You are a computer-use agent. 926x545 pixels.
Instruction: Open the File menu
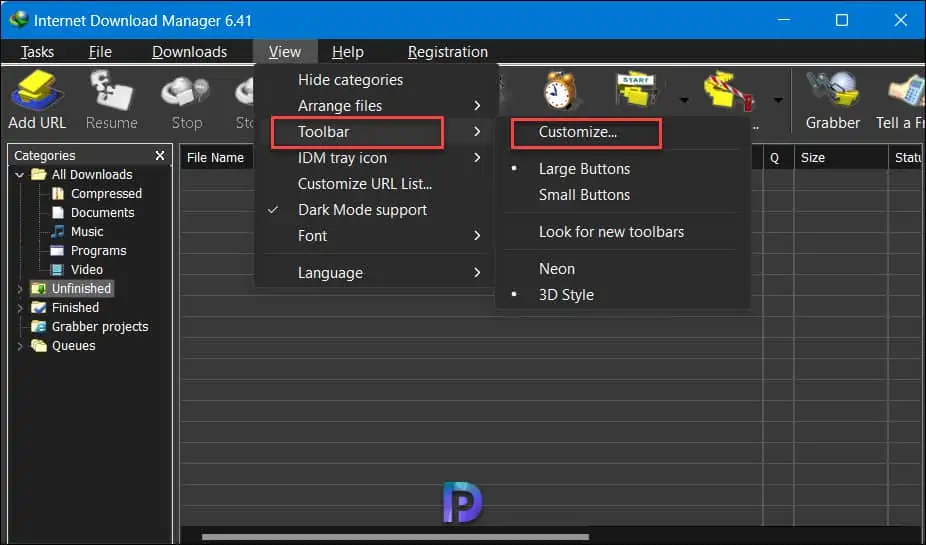(100, 52)
